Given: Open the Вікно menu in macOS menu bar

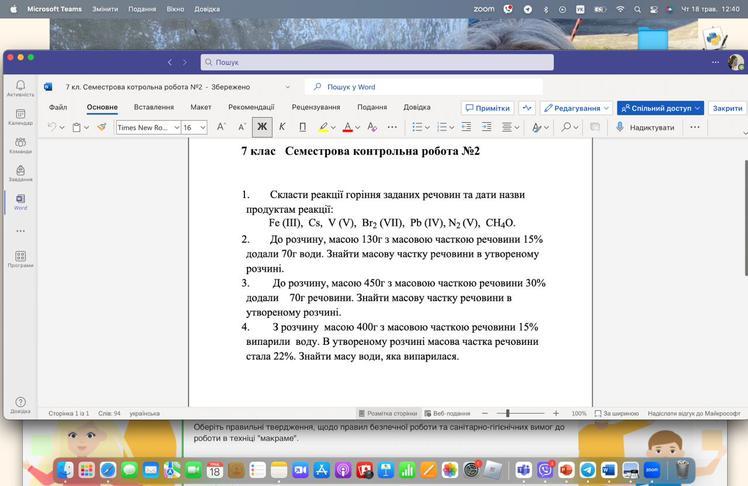Looking at the screenshot, I should point(175,9).
